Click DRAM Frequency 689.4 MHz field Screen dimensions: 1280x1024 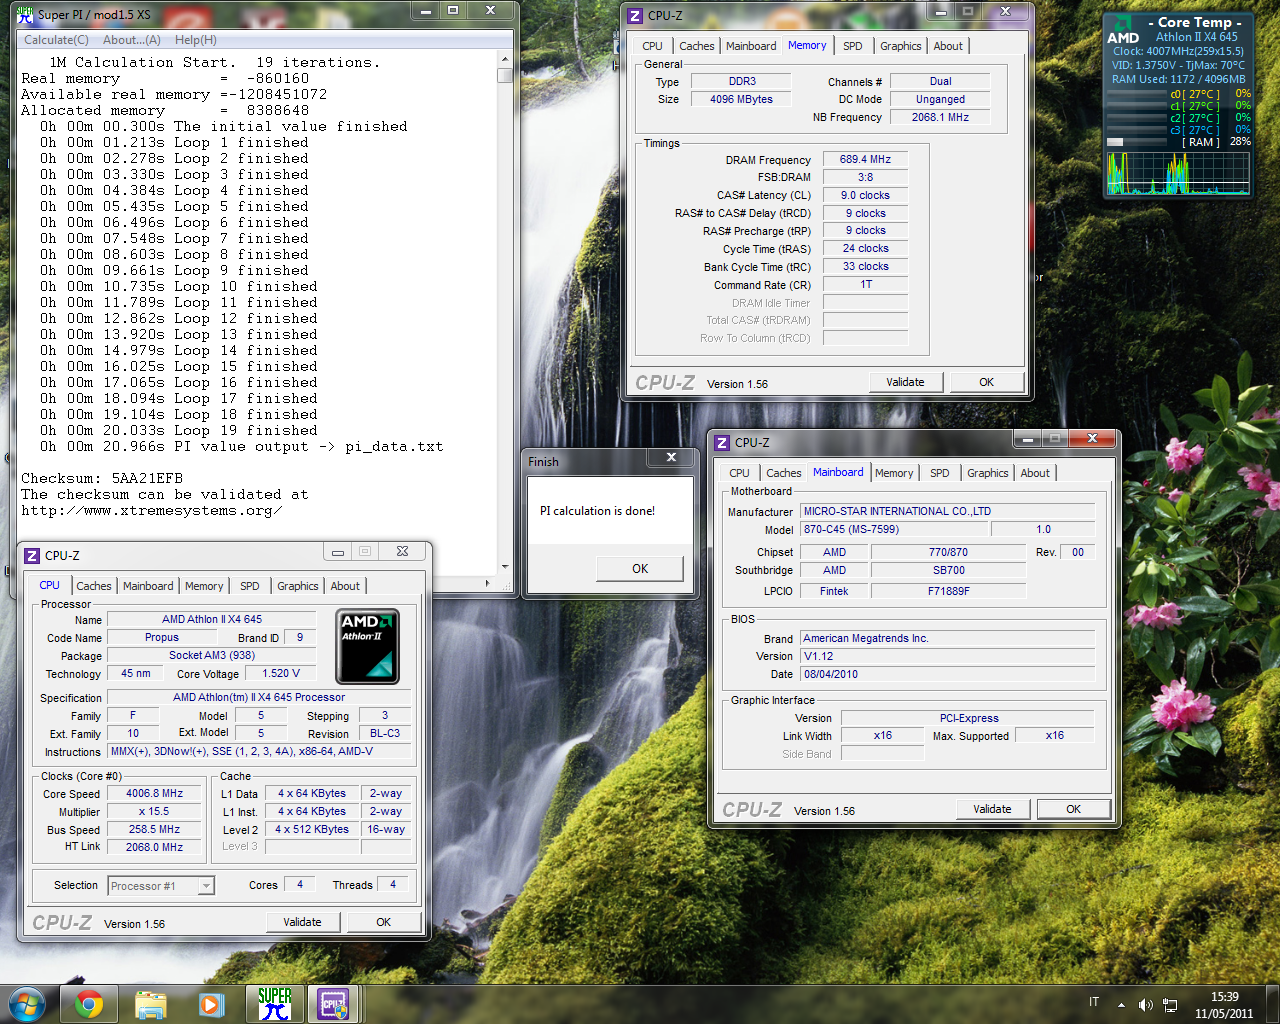point(865,159)
